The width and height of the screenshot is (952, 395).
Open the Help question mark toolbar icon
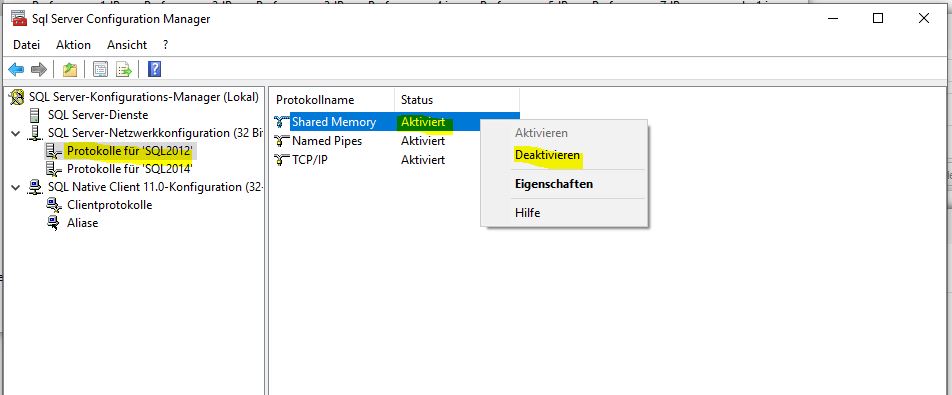tap(154, 69)
